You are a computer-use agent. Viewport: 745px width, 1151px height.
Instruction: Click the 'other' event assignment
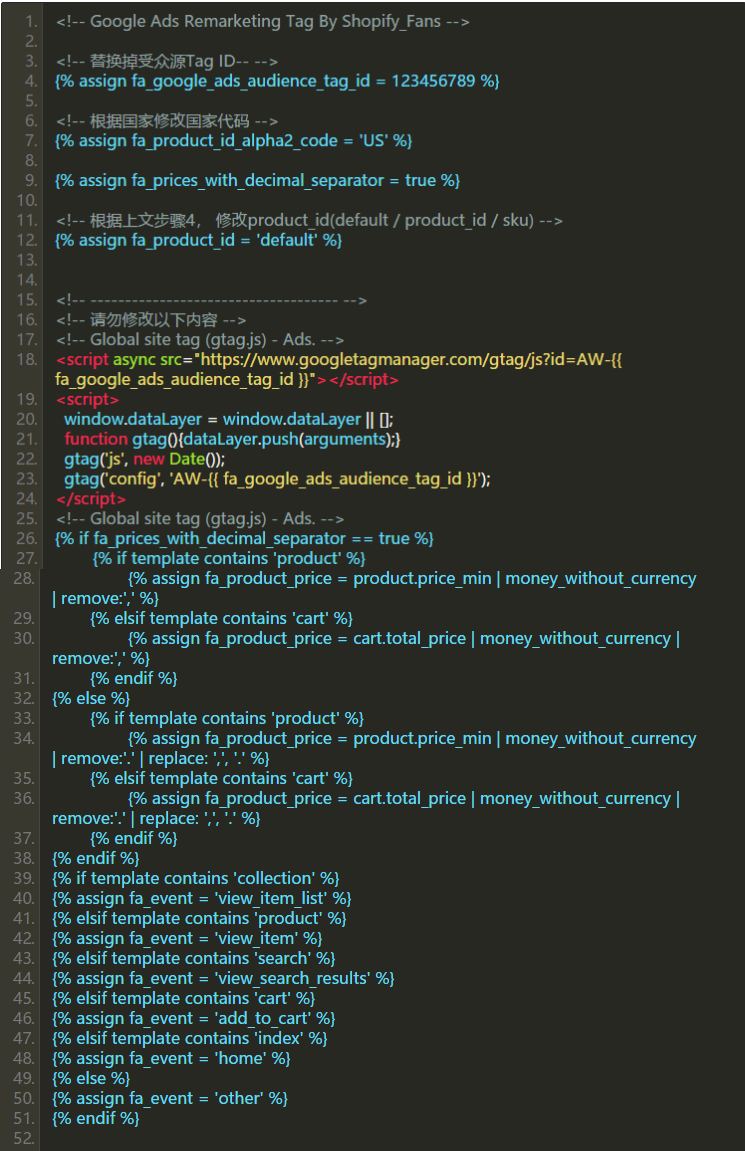pos(170,1099)
